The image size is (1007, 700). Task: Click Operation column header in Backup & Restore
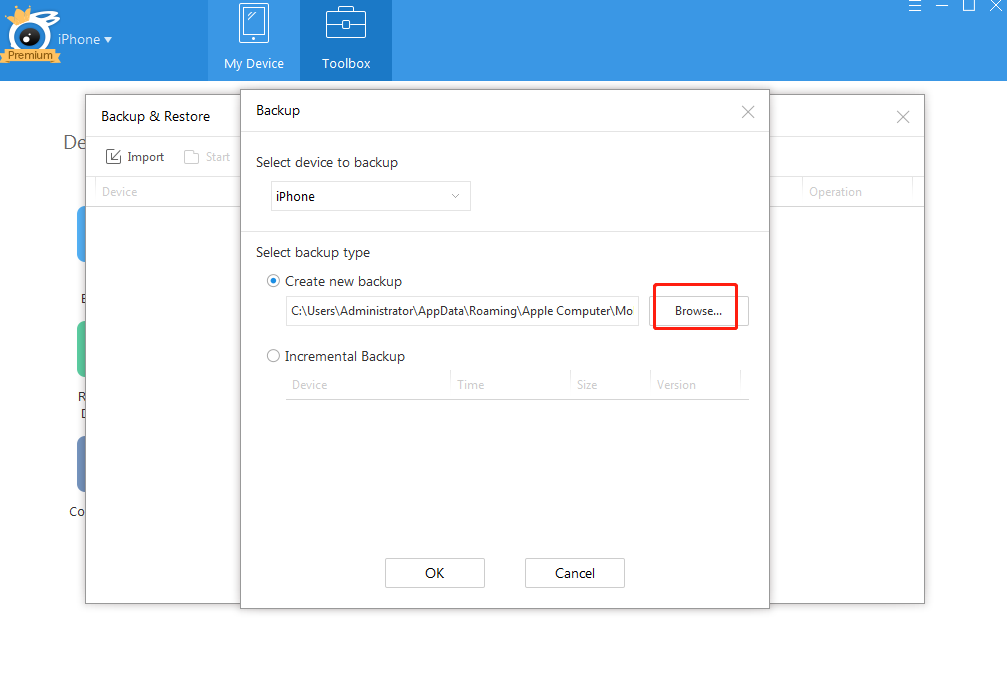point(857,192)
